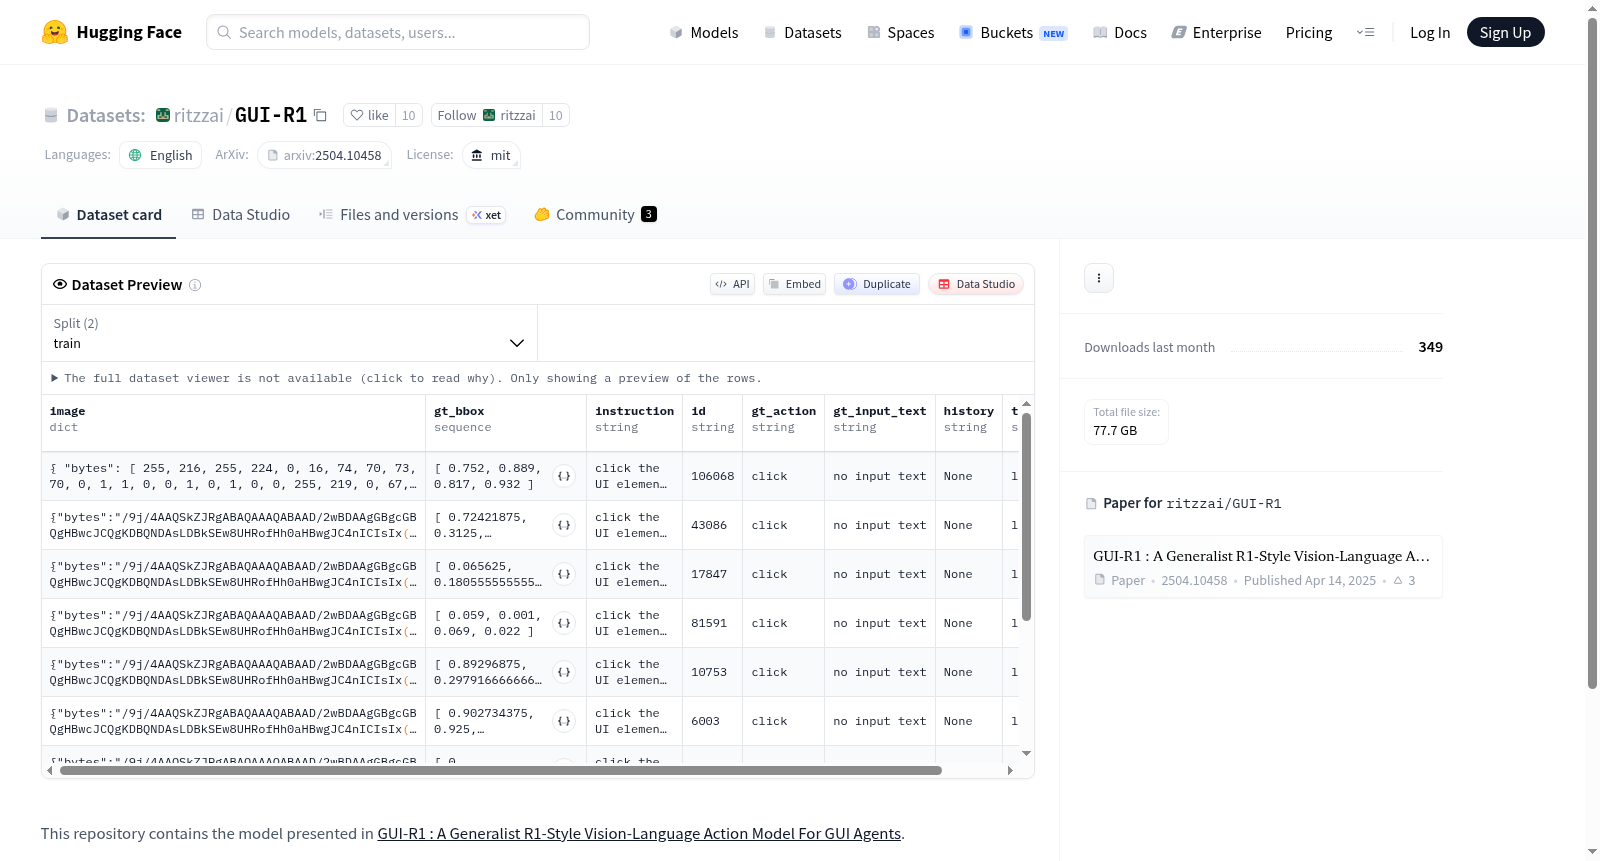This screenshot has height=861, width=1600.
Task: Copy the dataset name GUI-R1 with the copy icon
Action: pyautogui.click(x=320, y=115)
